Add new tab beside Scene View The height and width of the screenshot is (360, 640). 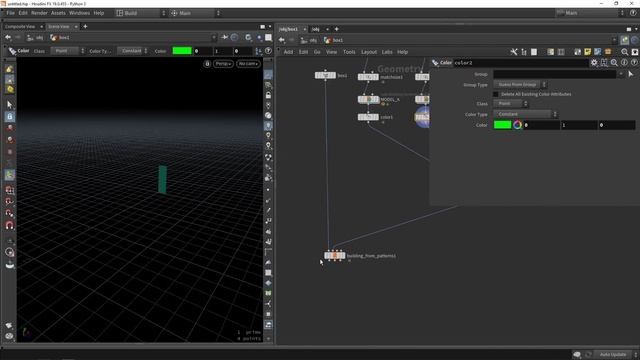85,27
